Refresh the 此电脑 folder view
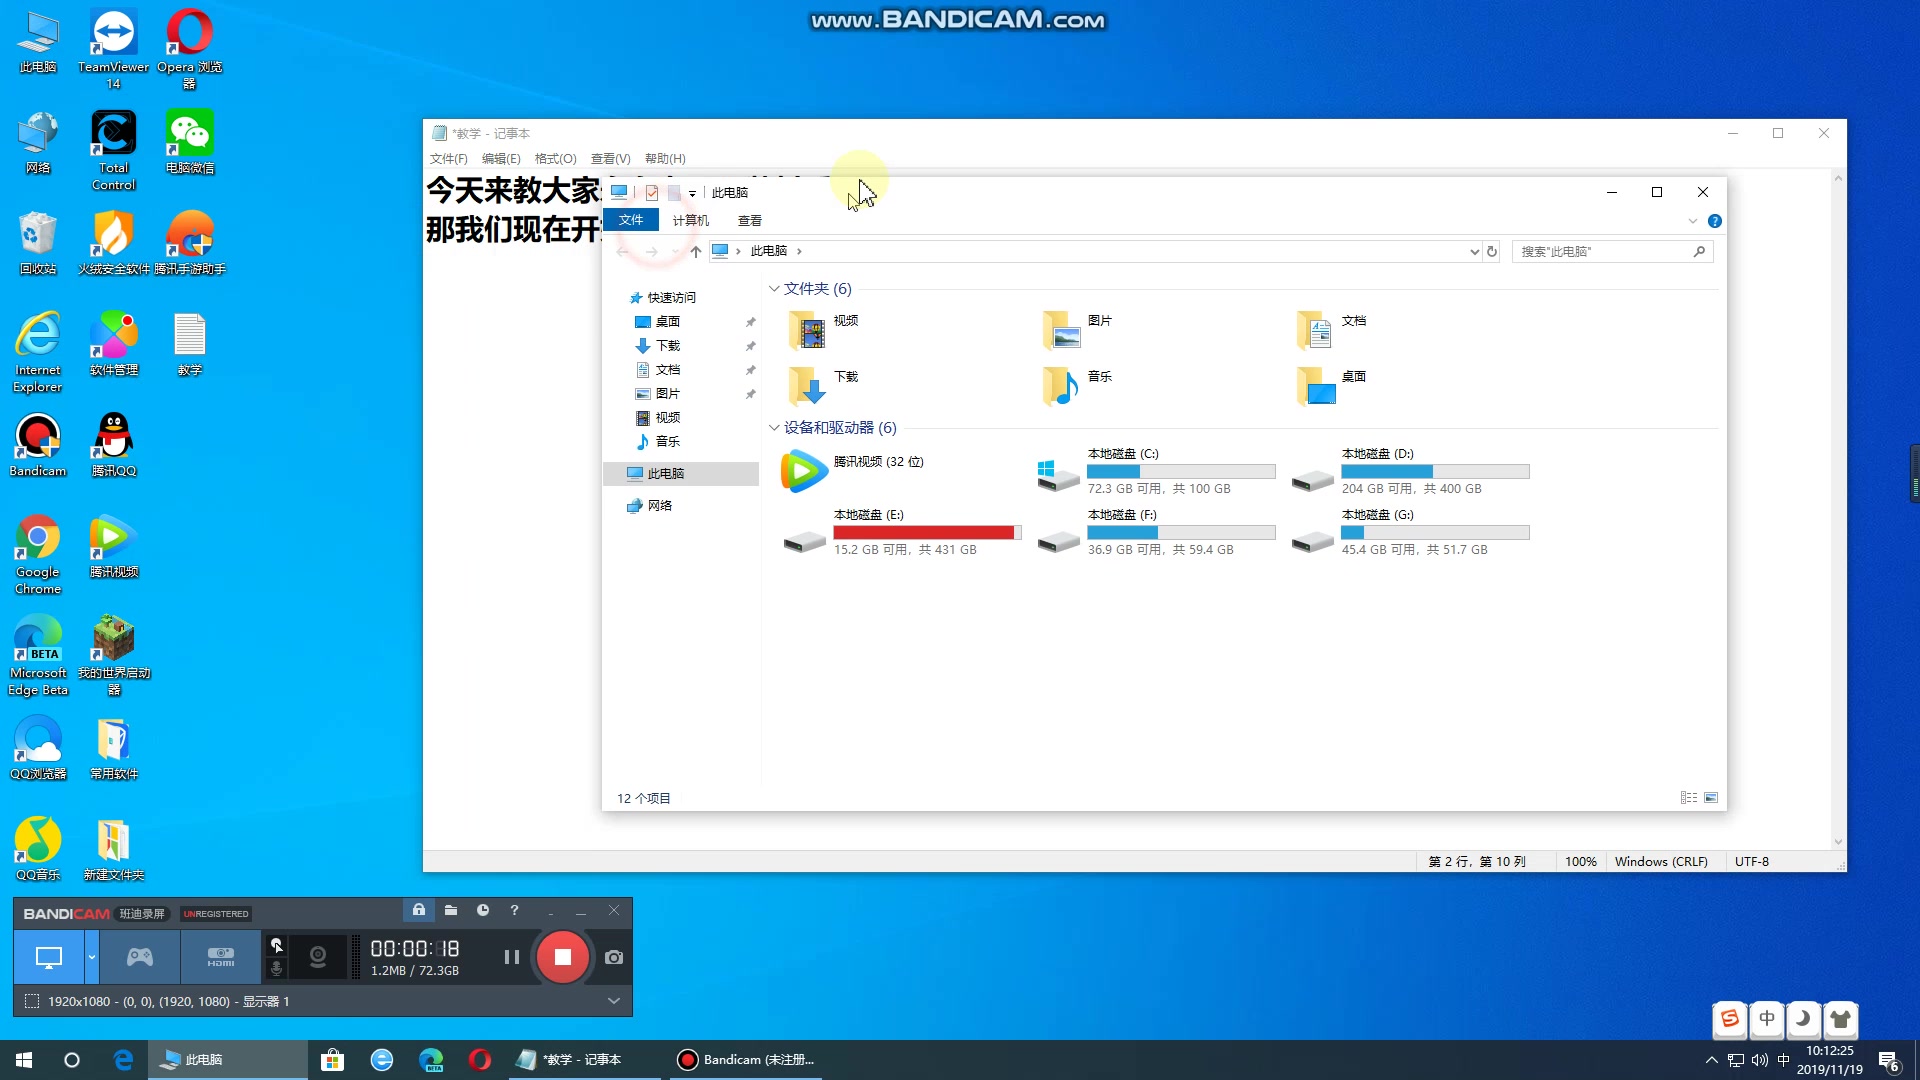The image size is (1920, 1080). point(1493,252)
